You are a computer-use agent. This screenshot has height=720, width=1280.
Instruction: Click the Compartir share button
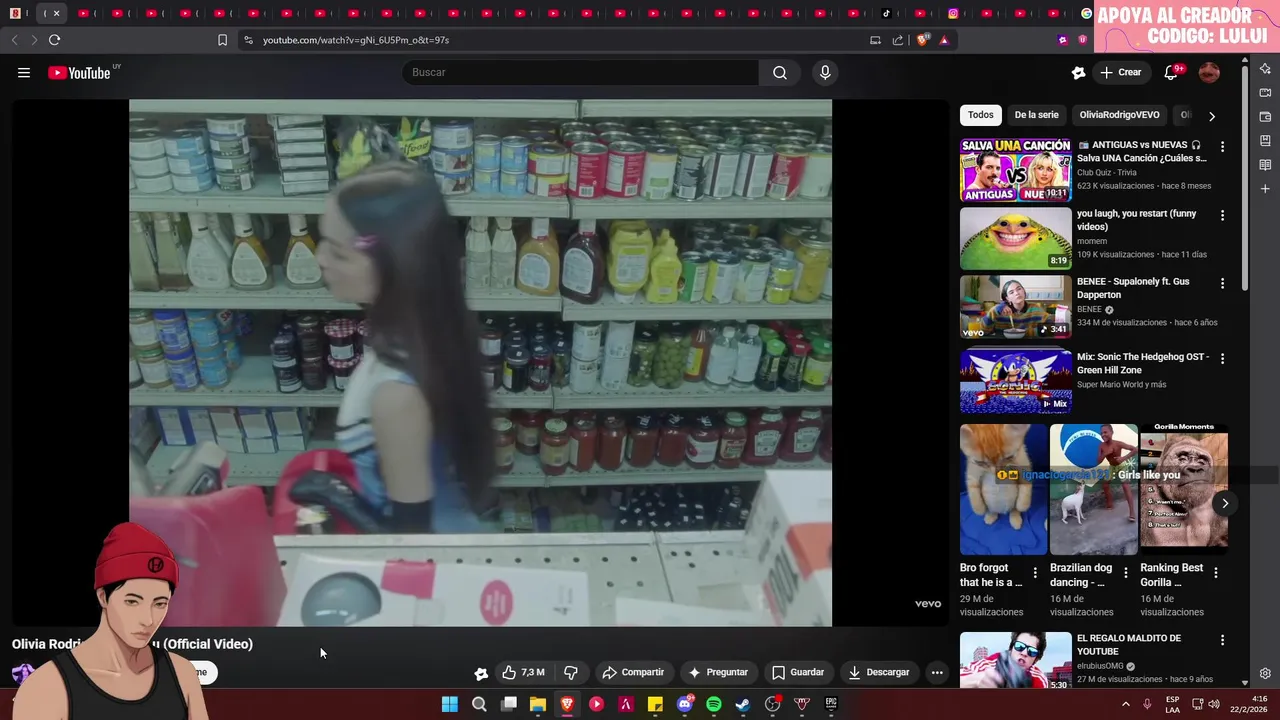(633, 672)
